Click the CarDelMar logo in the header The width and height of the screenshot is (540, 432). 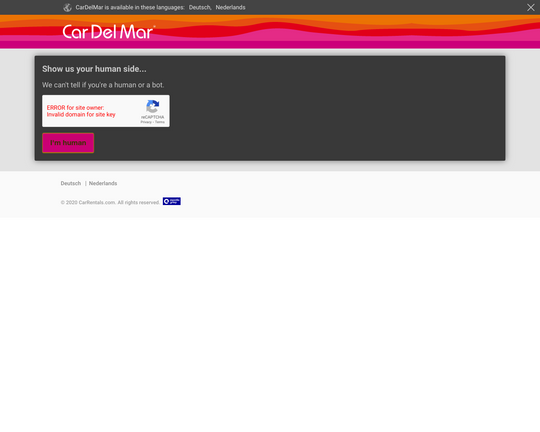click(x=108, y=32)
